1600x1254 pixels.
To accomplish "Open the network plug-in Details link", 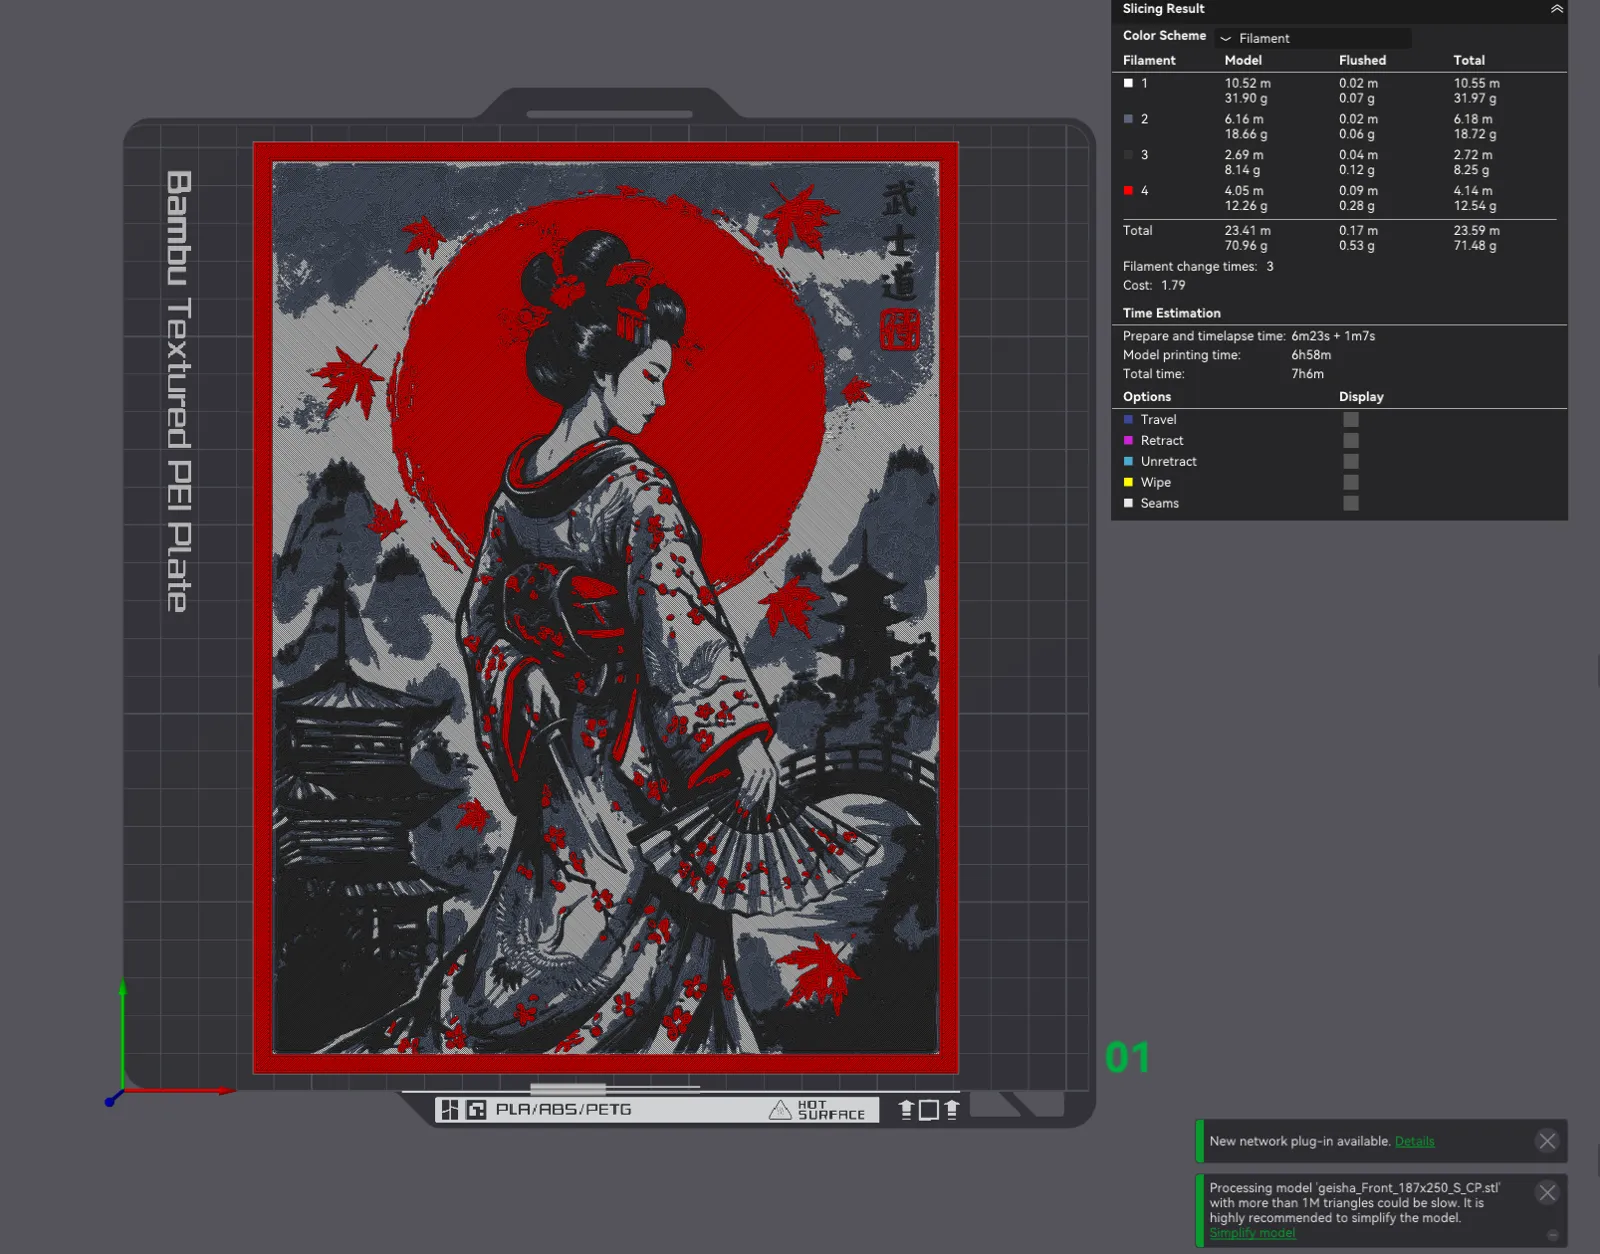I will coord(1414,1141).
